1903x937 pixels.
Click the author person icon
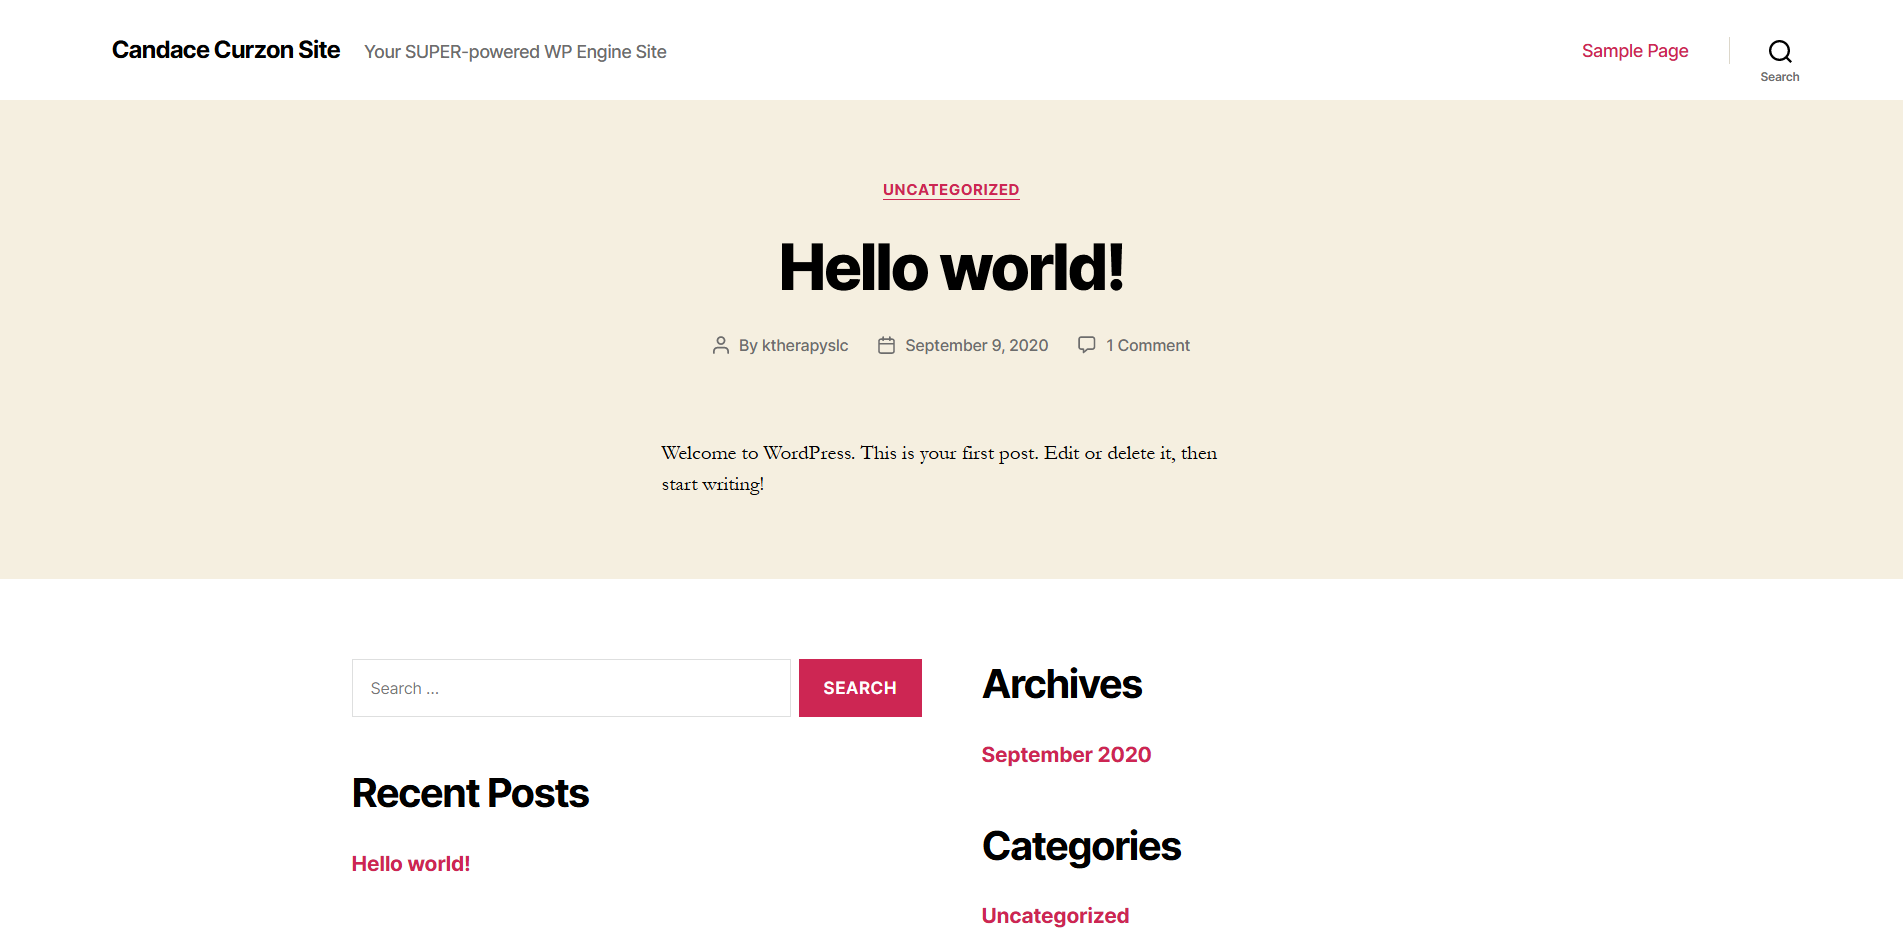point(721,345)
